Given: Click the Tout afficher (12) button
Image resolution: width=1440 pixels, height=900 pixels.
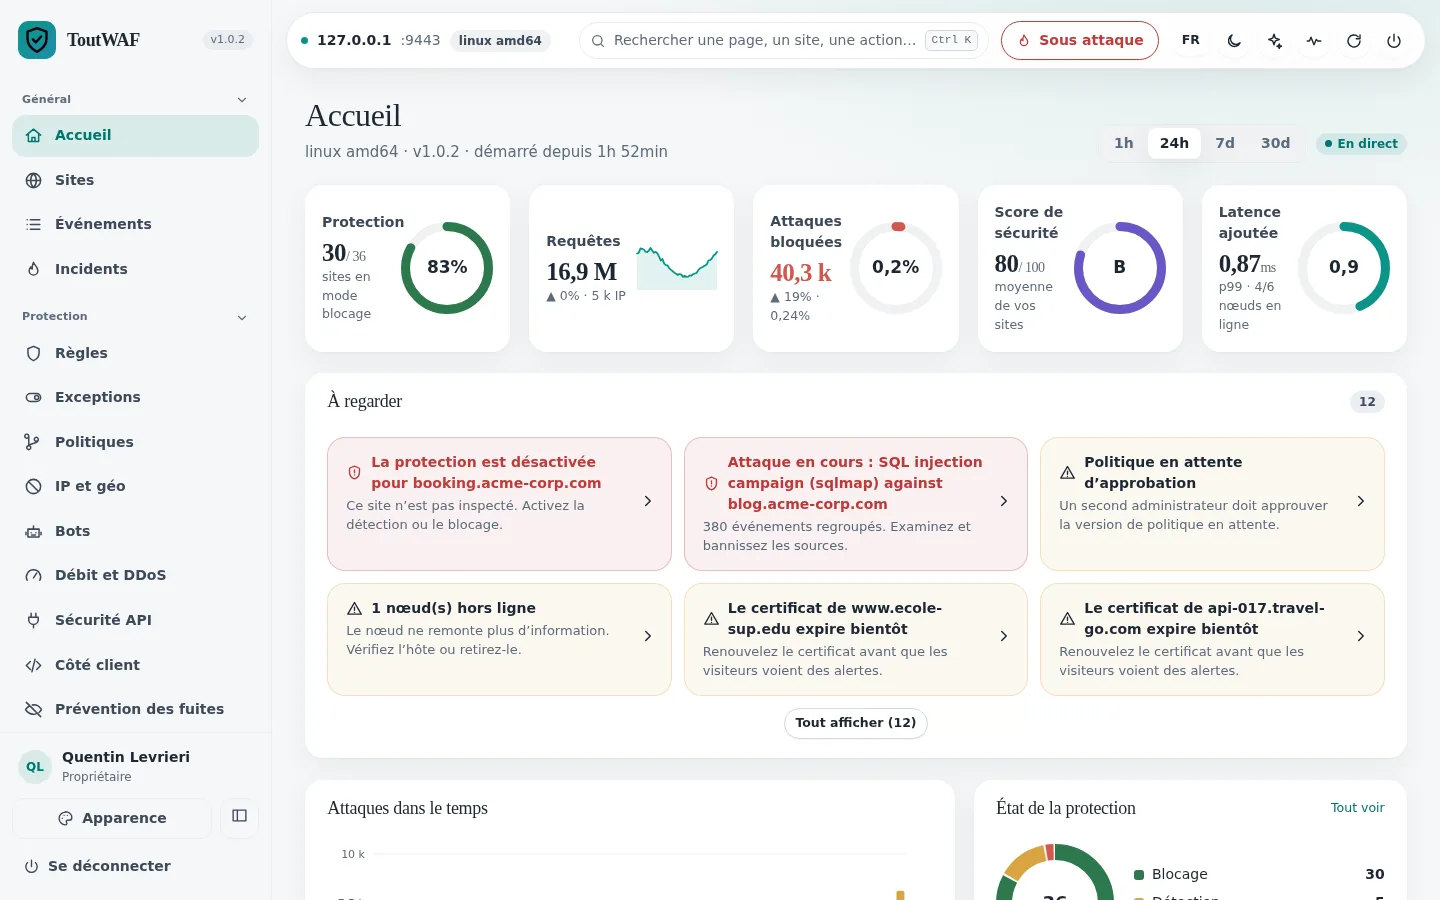Looking at the screenshot, I should coord(856,723).
